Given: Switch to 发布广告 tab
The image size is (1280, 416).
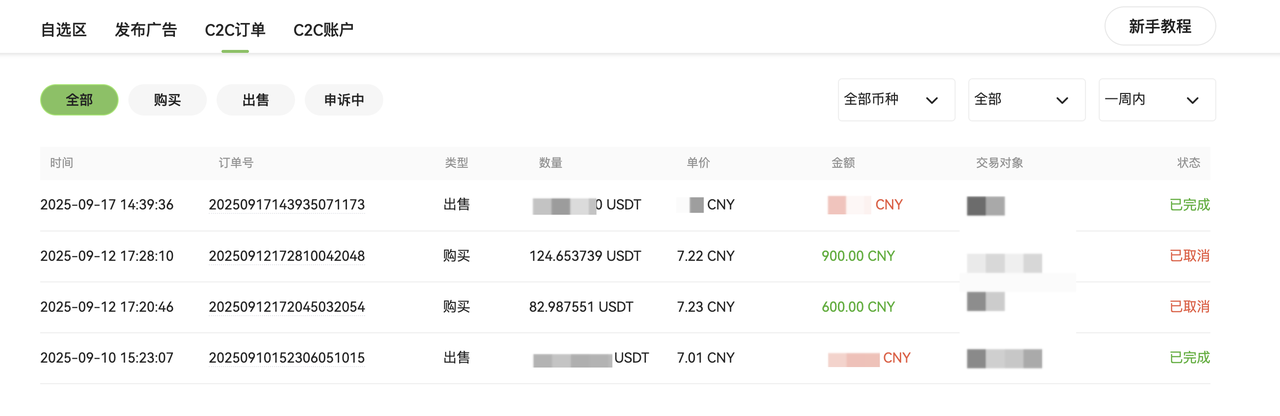Looking at the screenshot, I should [x=146, y=30].
